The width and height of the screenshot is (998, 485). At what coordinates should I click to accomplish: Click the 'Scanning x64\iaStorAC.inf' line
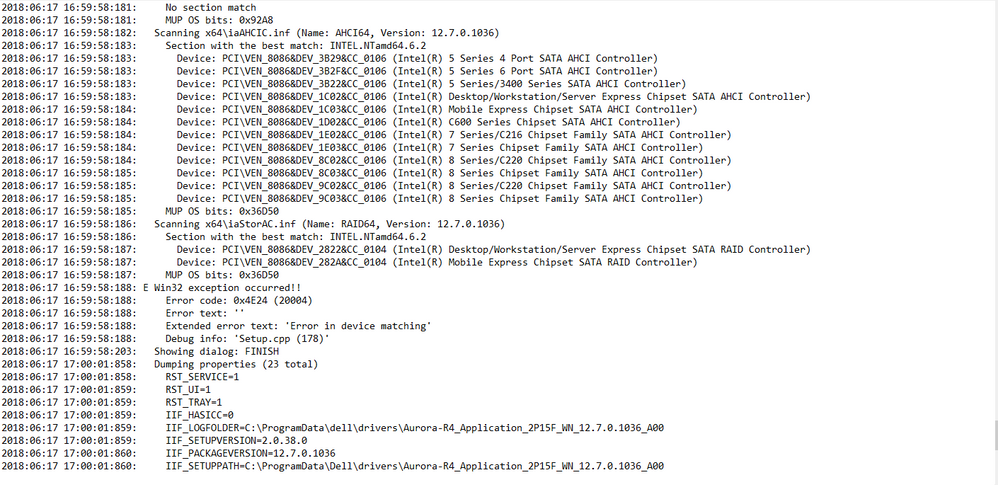pos(253,224)
